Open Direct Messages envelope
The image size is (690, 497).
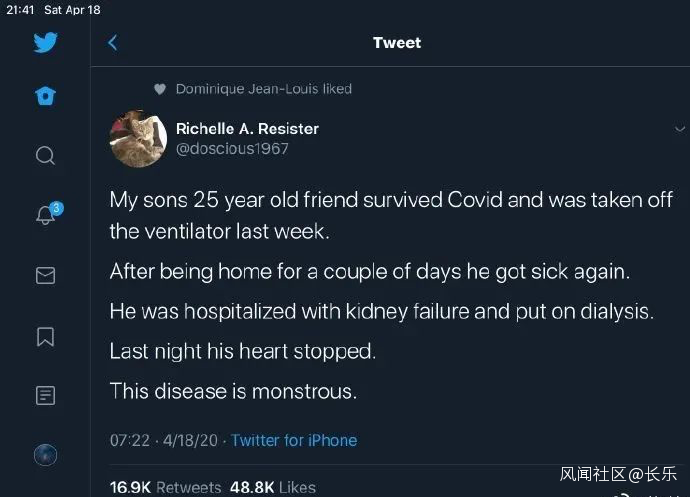click(x=45, y=275)
